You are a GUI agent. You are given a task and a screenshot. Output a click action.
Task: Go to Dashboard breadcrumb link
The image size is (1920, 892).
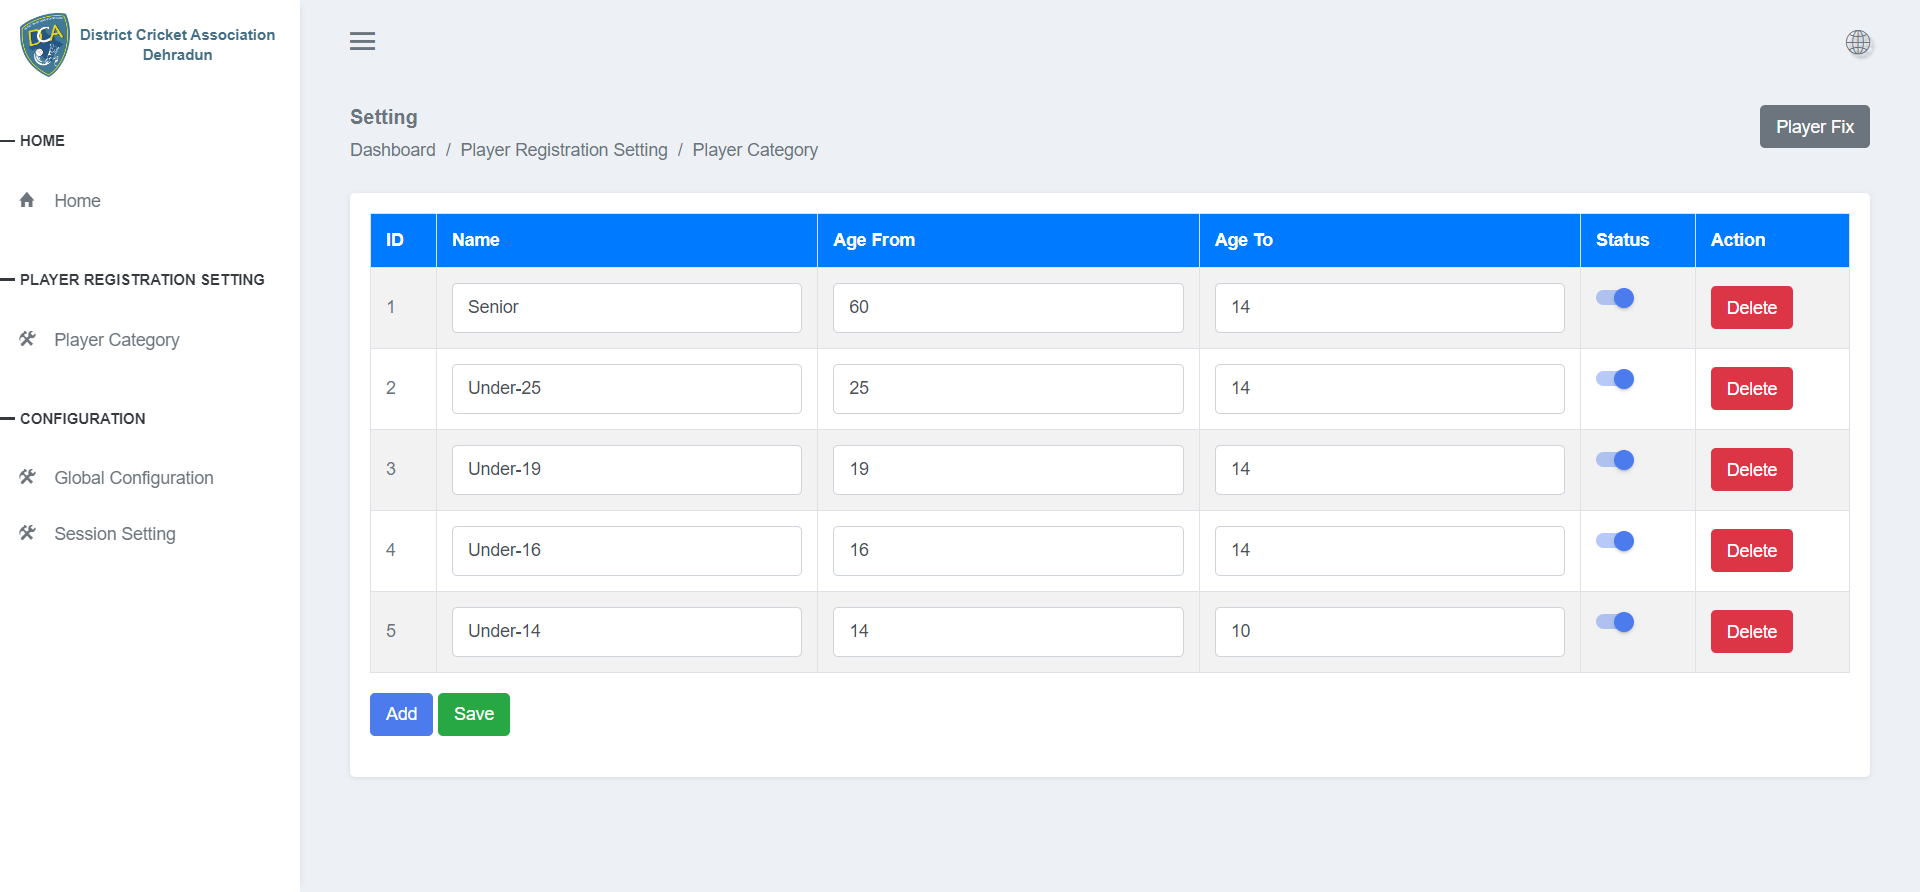pyautogui.click(x=392, y=150)
